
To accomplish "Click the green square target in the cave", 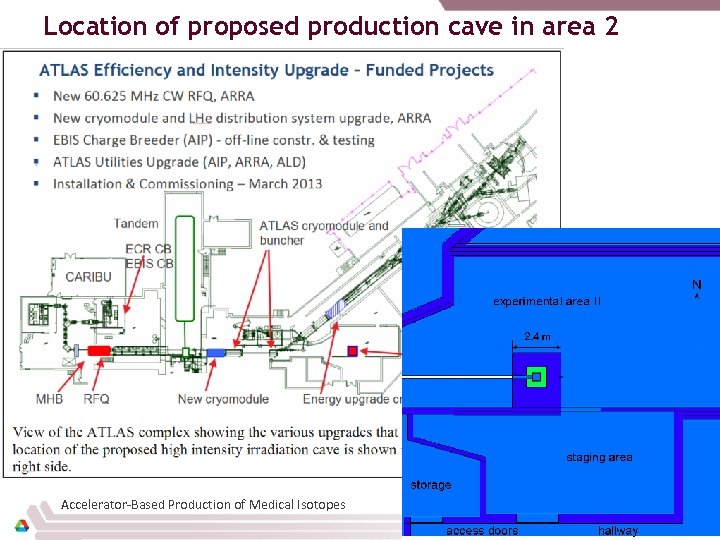I will coord(536,377).
